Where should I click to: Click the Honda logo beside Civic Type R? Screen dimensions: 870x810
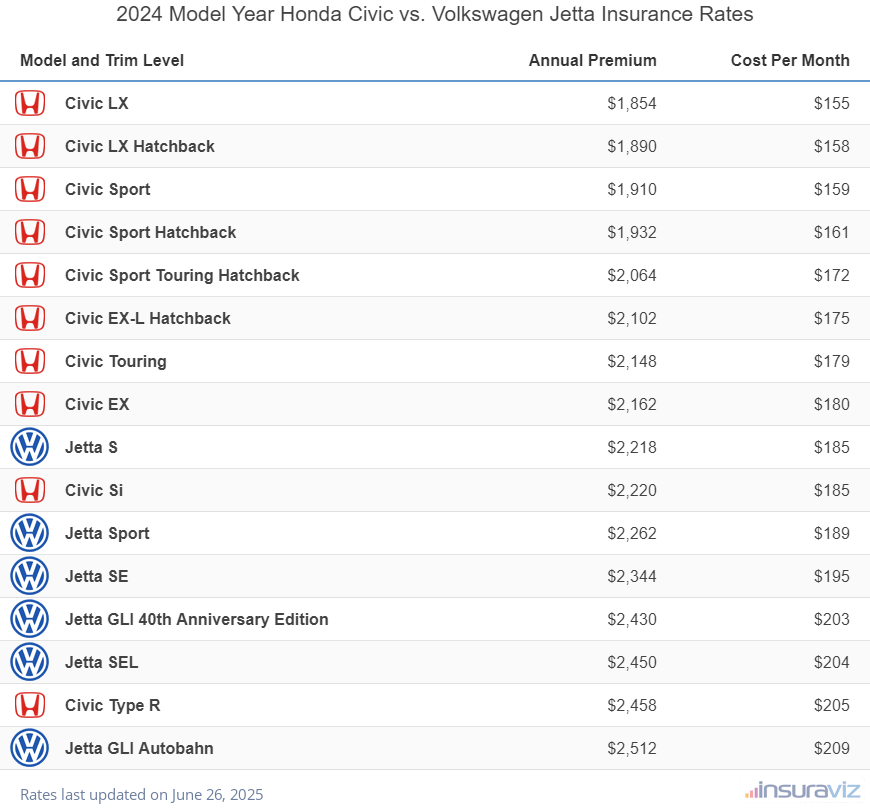tap(30, 705)
